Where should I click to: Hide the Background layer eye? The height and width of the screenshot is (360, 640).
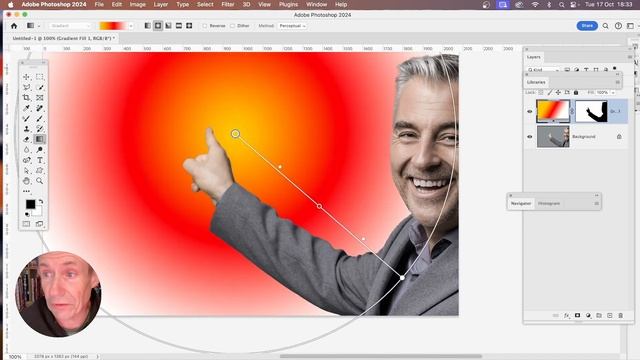[x=530, y=137]
